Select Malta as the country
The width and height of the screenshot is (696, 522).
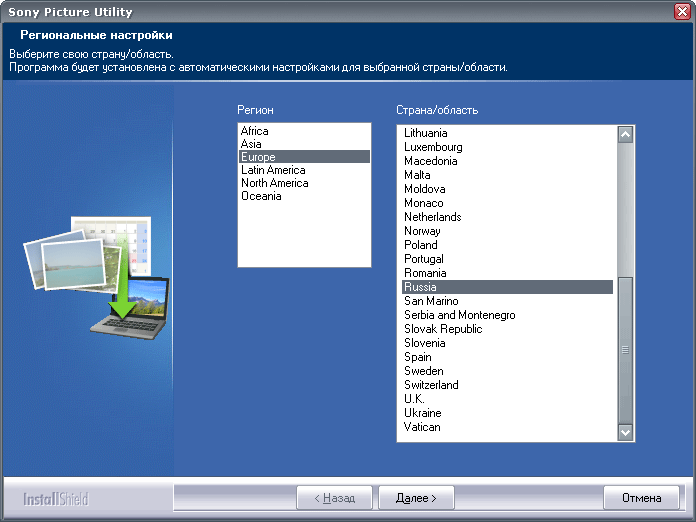tap(507, 175)
